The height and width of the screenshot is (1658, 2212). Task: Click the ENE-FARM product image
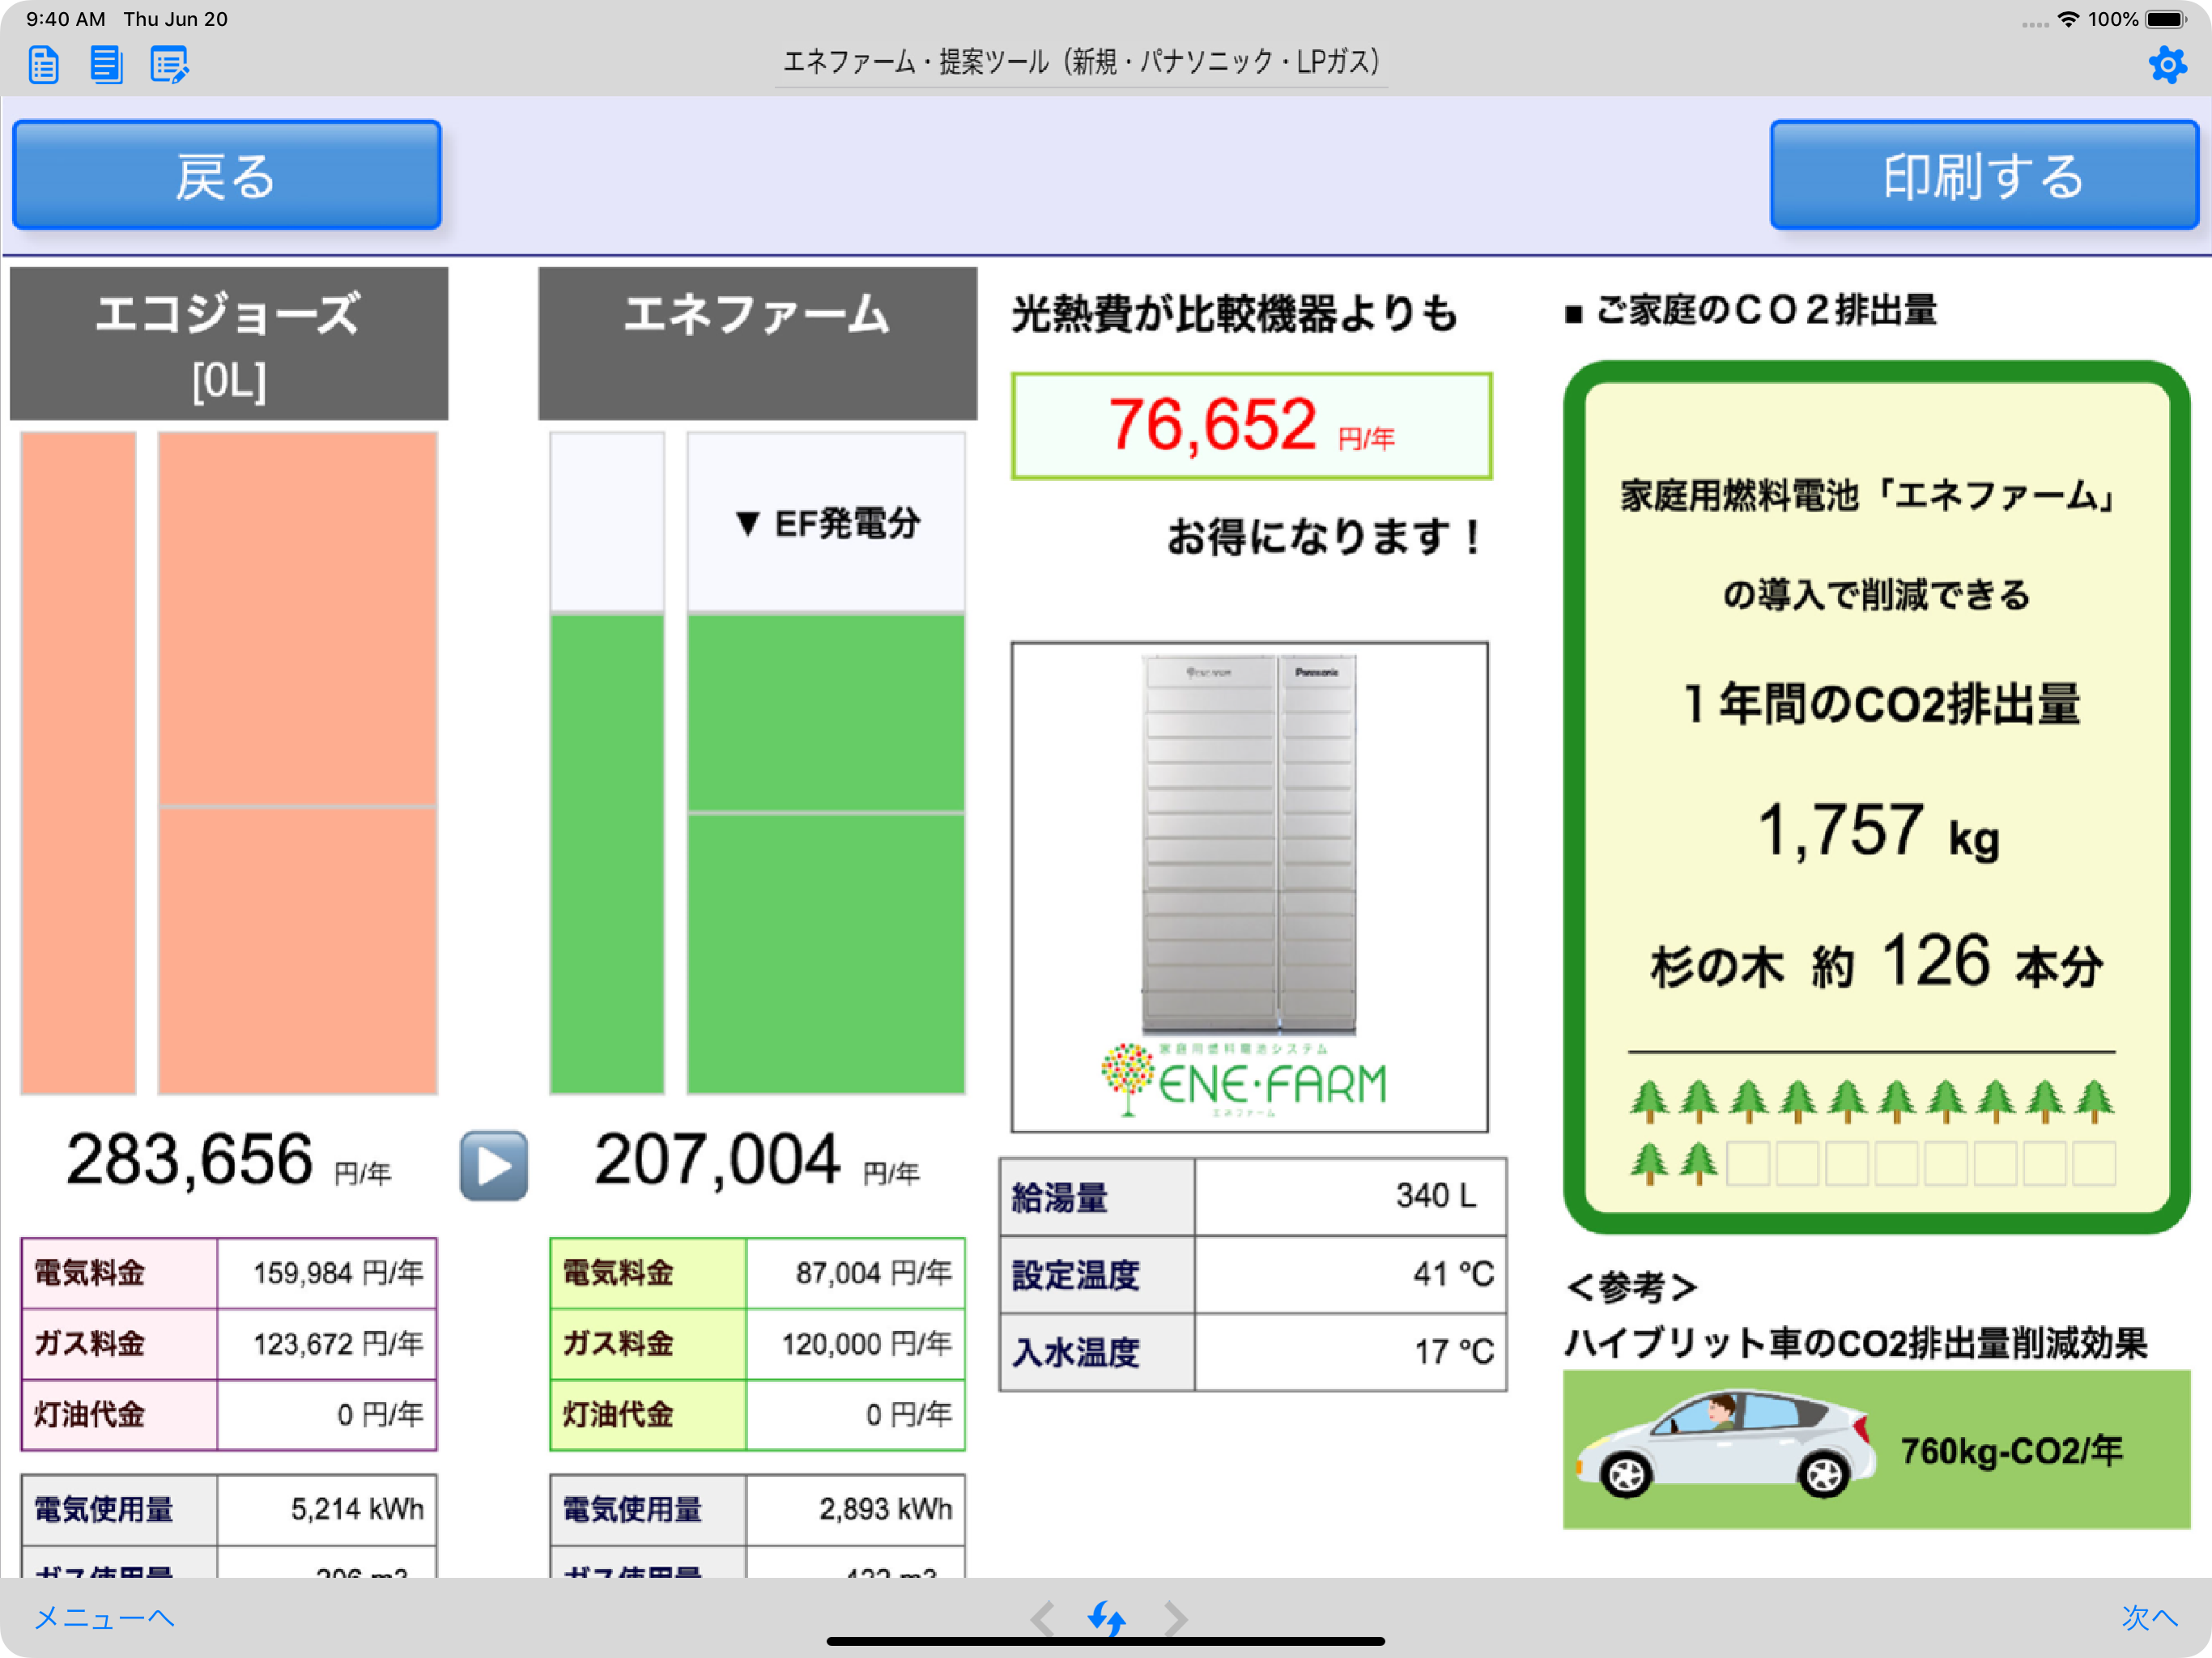(1249, 887)
